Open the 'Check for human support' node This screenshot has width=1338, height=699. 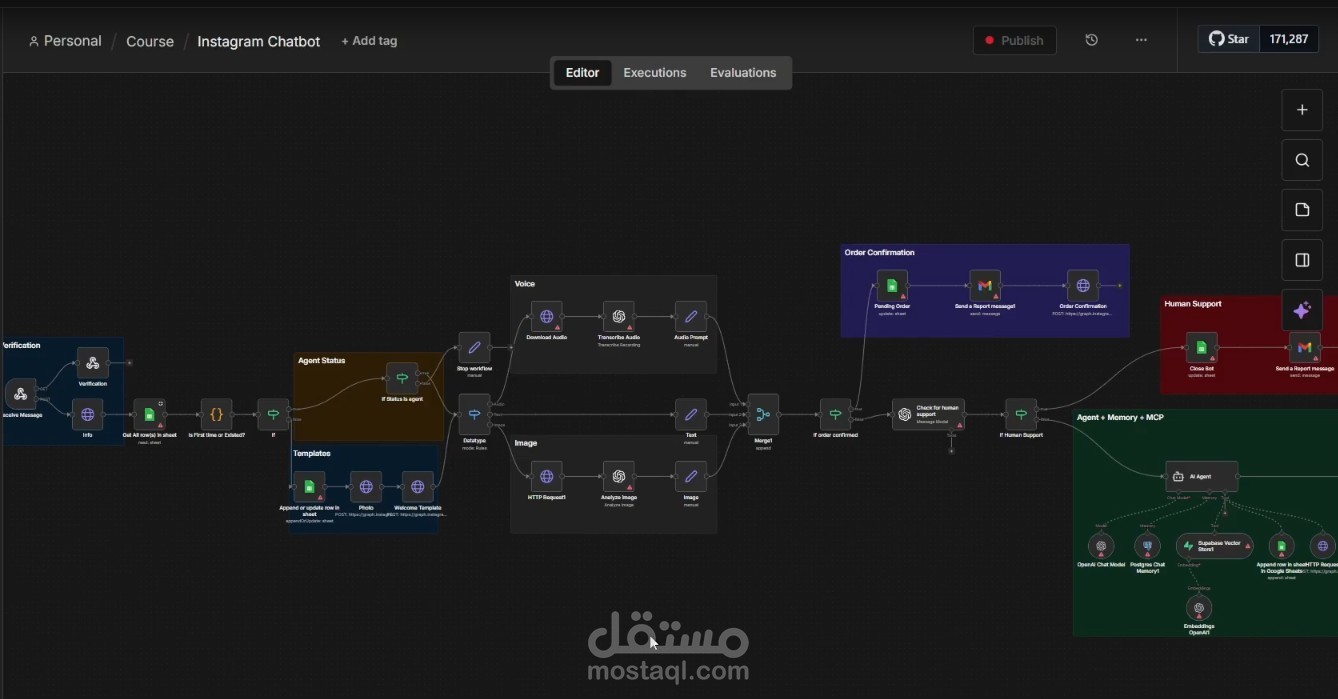pyautogui.click(x=928, y=414)
